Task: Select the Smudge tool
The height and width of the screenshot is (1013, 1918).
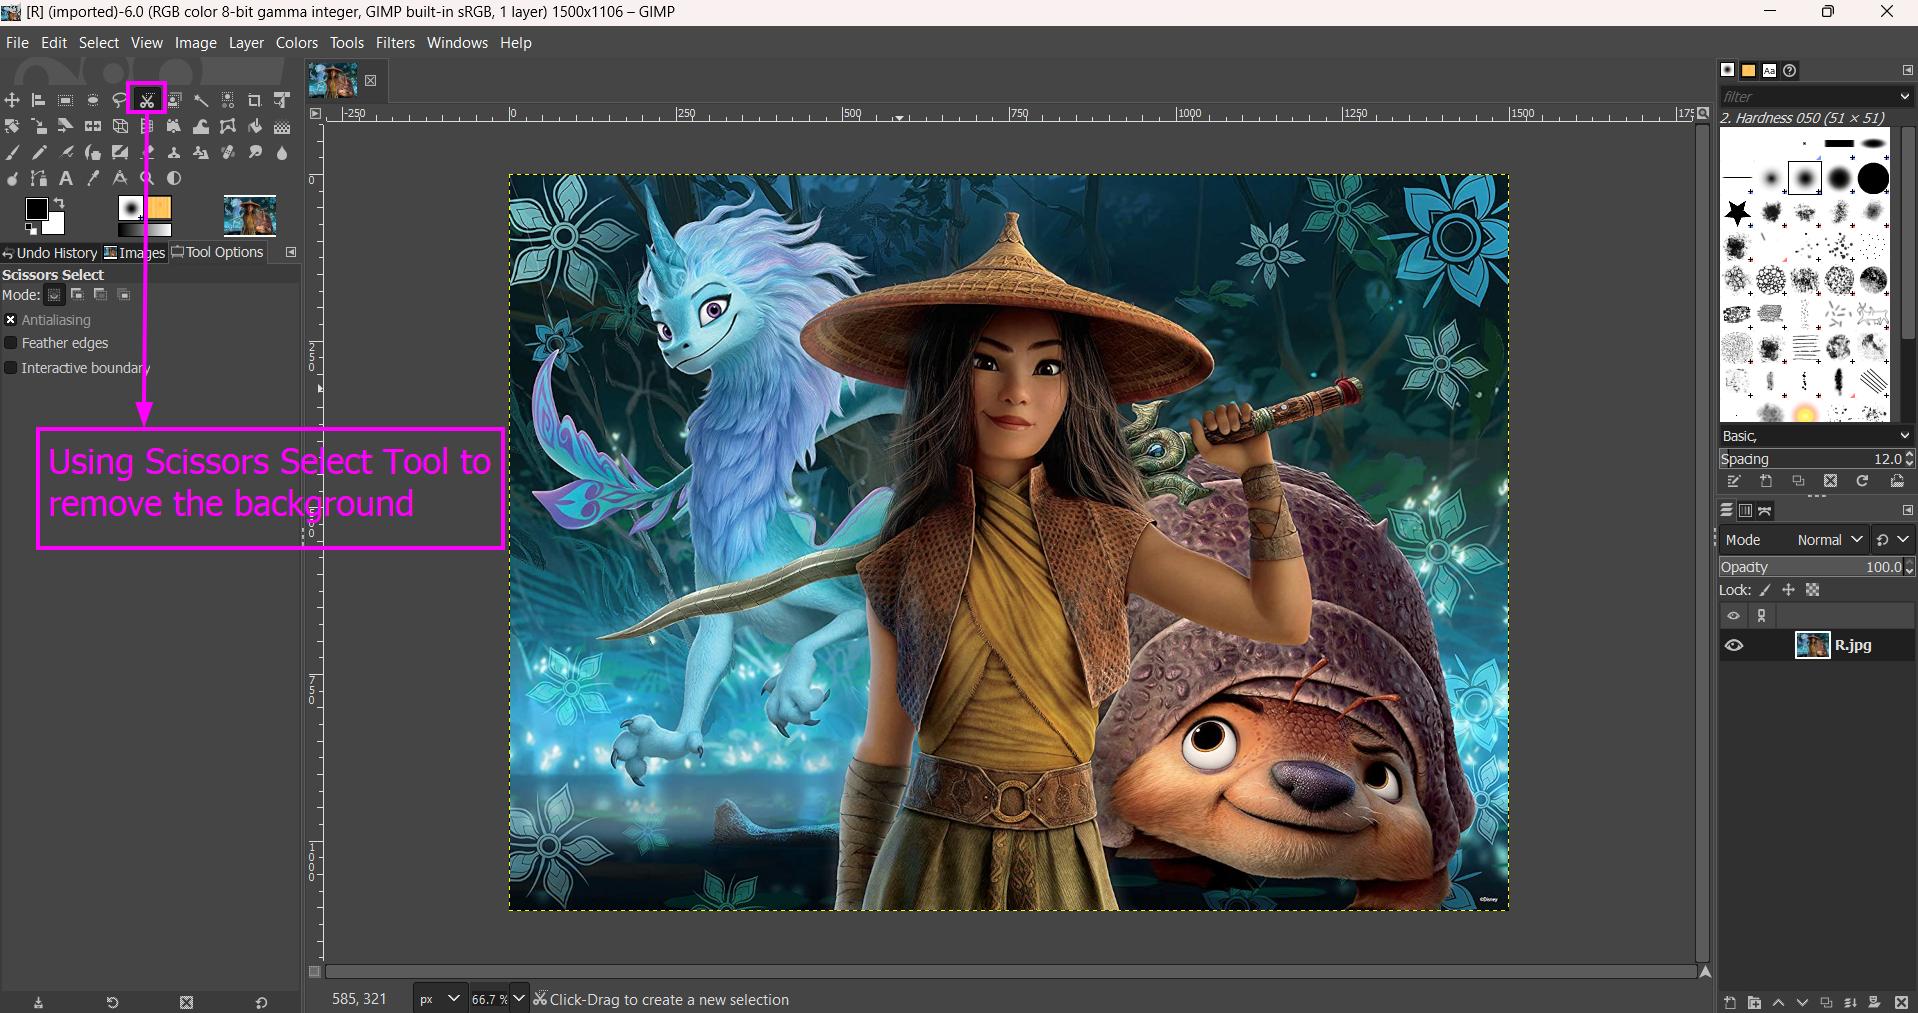Action: point(255,152)
